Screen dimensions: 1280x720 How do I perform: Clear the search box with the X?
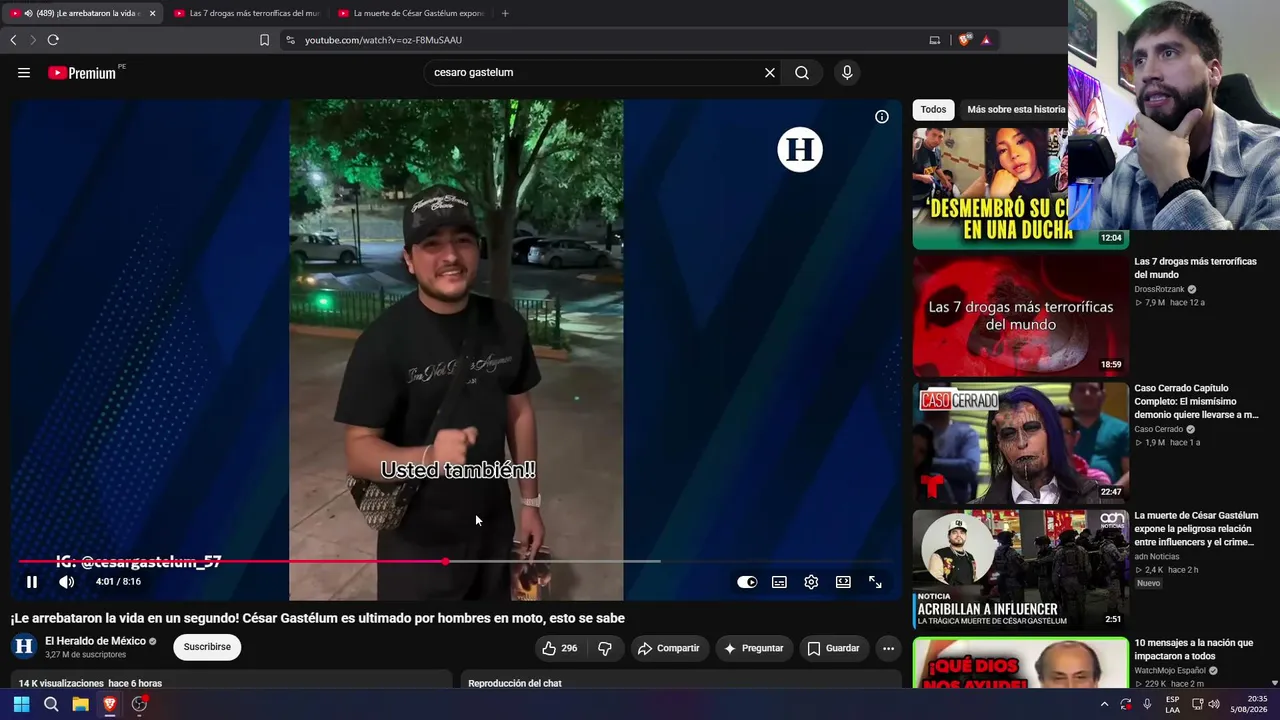[x=770, y=73]
